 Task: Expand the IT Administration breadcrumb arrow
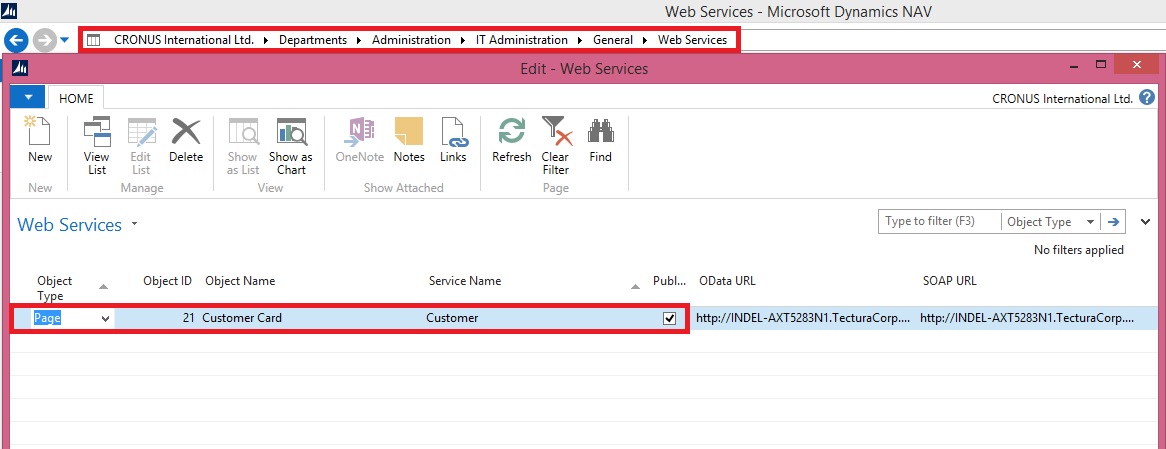(x=580, y=40)
